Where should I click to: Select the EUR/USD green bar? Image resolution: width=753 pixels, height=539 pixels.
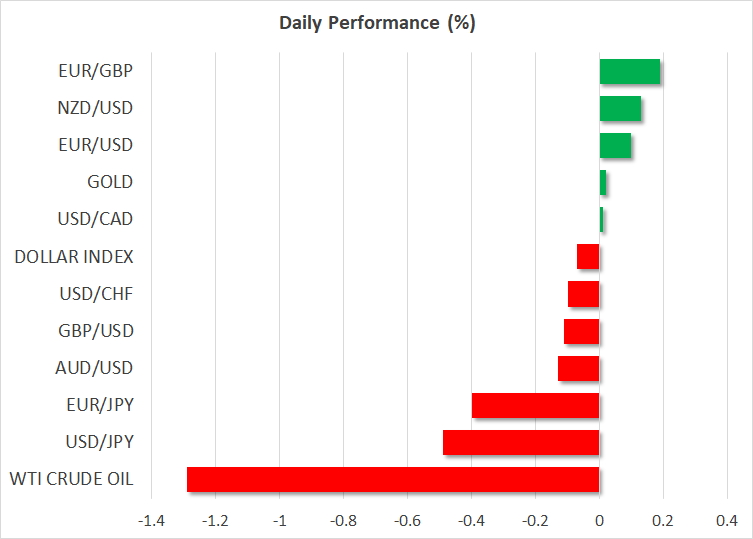(615, 146)
